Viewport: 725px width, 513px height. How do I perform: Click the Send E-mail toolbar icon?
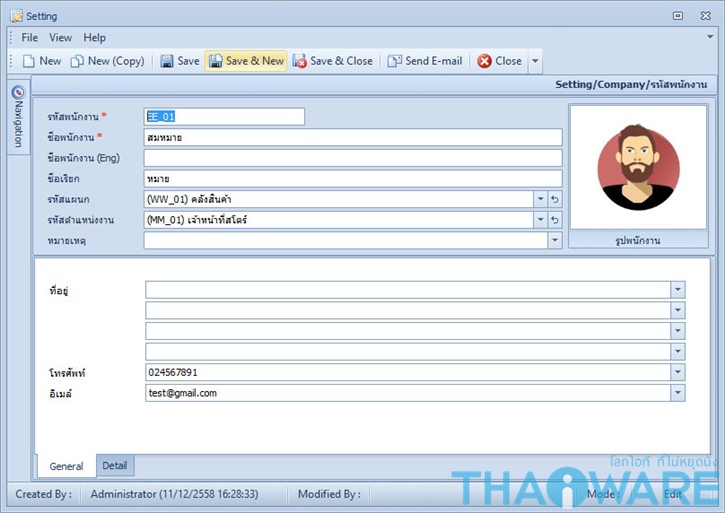[394, 61]
